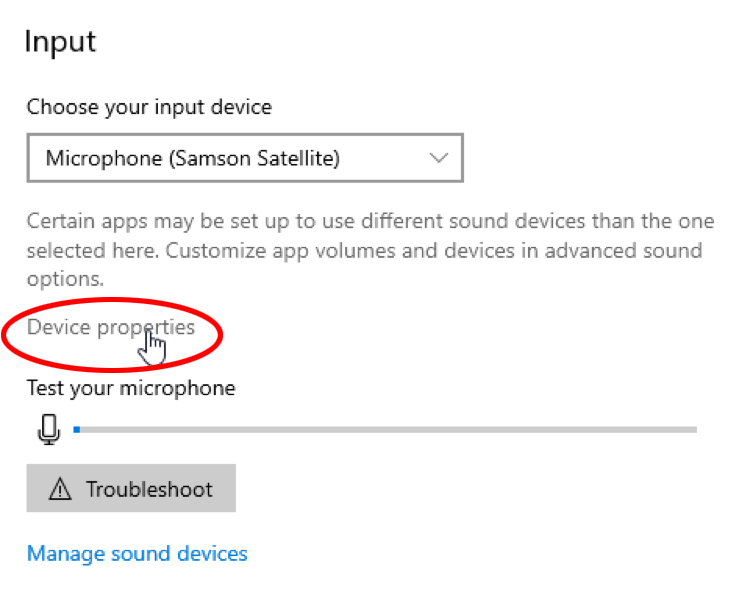Open the Microphone (Samson Satellite) combo box

coord(245,158)
